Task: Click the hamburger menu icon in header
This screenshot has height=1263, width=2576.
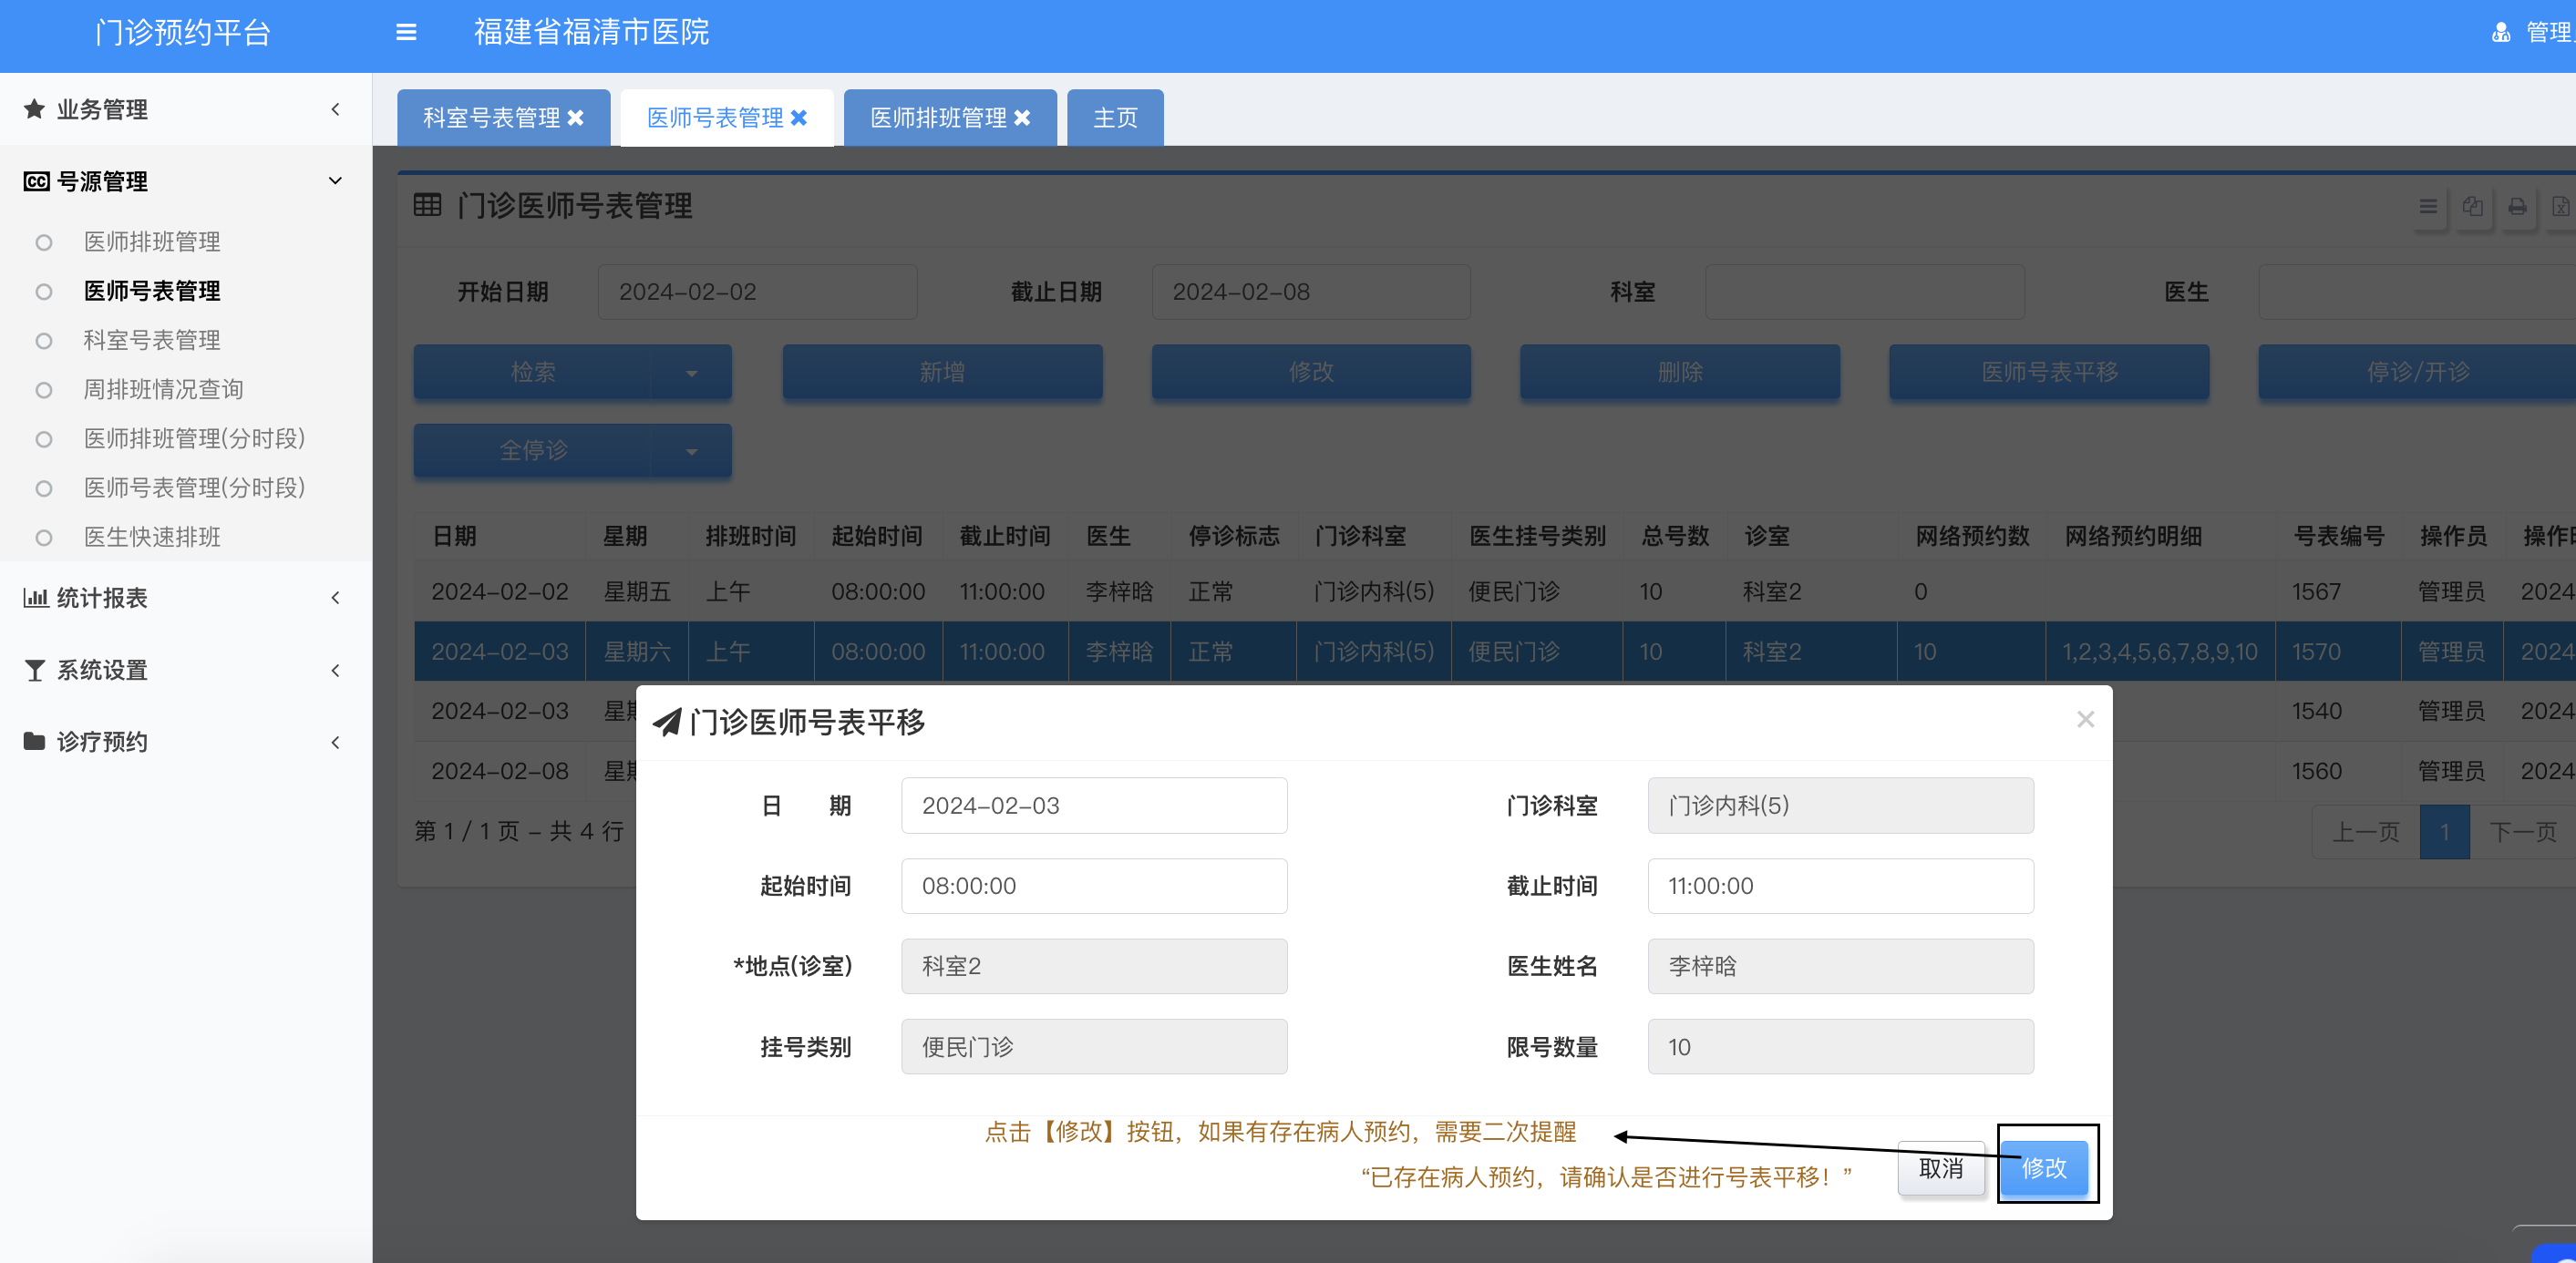Action: coord(406,32)
